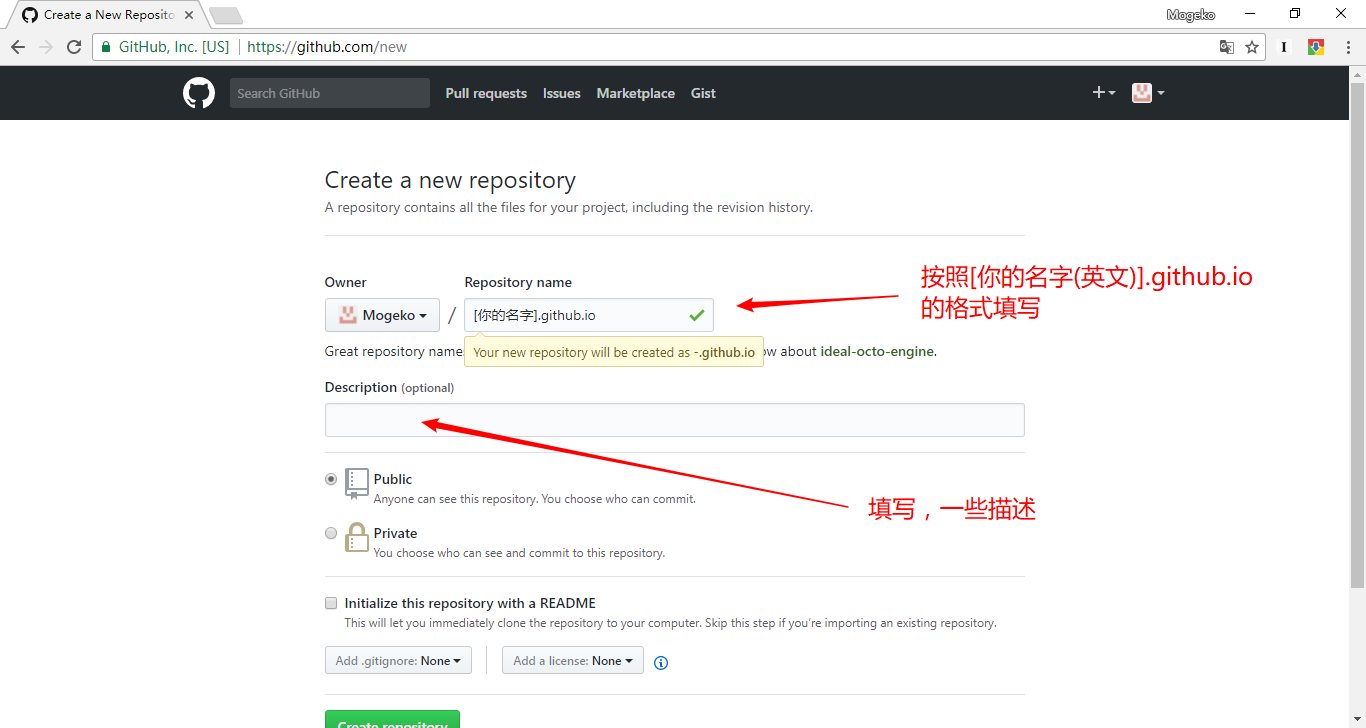Select the Public repository option

331,479
